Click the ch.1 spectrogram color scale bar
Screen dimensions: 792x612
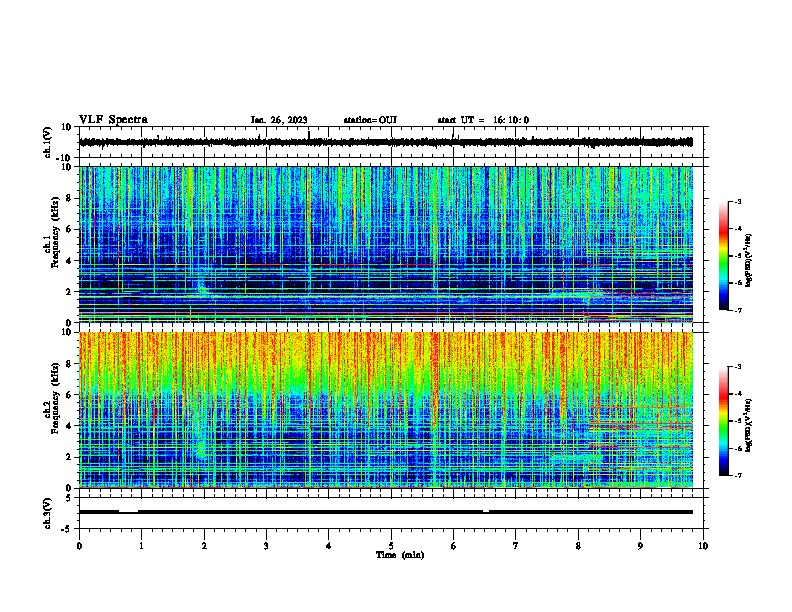click(x=724, y=256)
